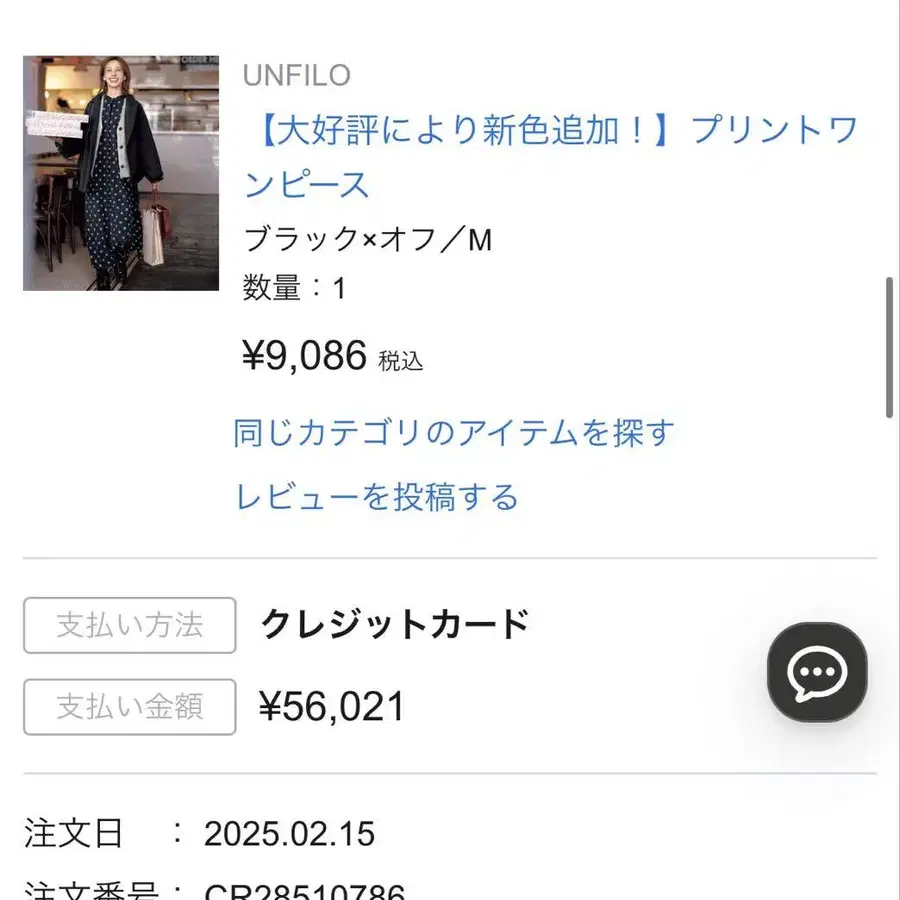Click the vertical scrollbar thumb
The height and width of the screenshot is (900, 900).
coord(890,347)
